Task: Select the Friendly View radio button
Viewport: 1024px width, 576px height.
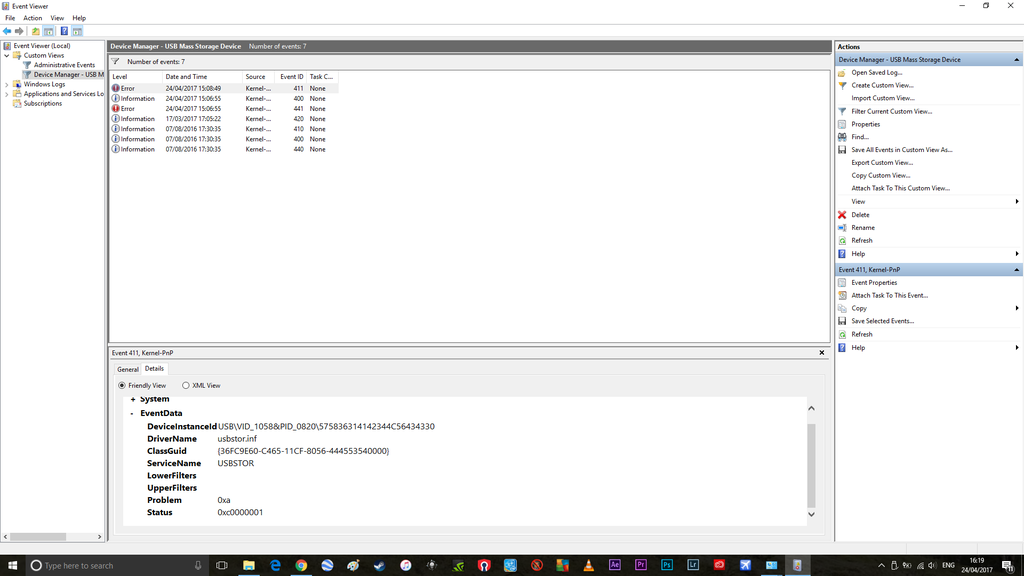Action: 122,386
